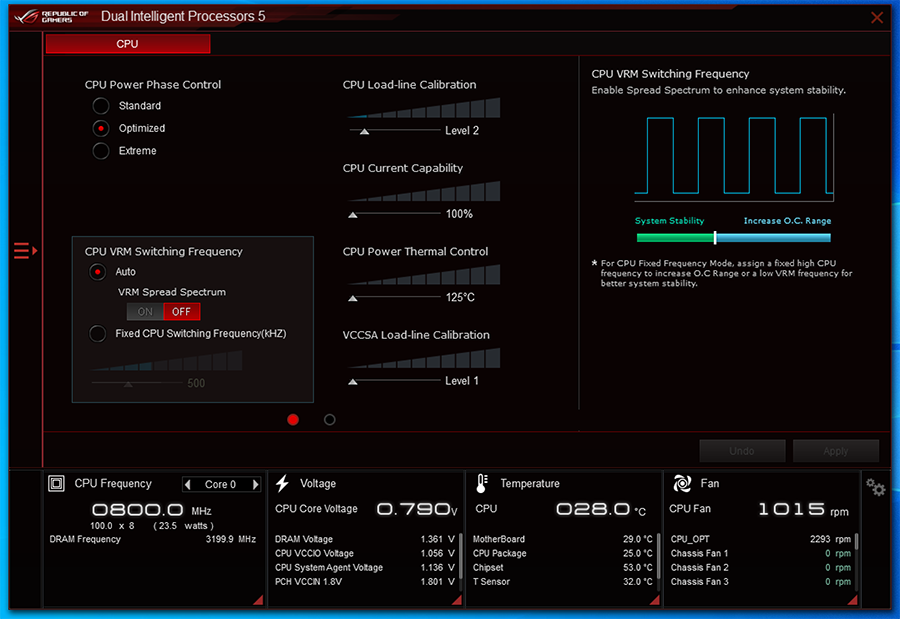This screenshot has width=900, height=619.
Task: Select Optimized power phase control
Action: click(101, 128)
